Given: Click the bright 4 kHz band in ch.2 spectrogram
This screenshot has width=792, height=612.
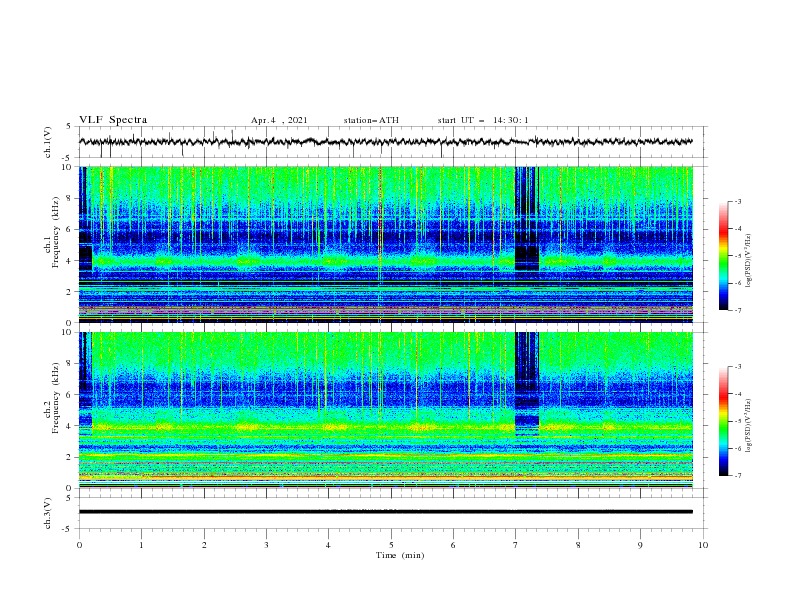Looking at the screenshot, I should pyautogui.click(x=385, y=427).
